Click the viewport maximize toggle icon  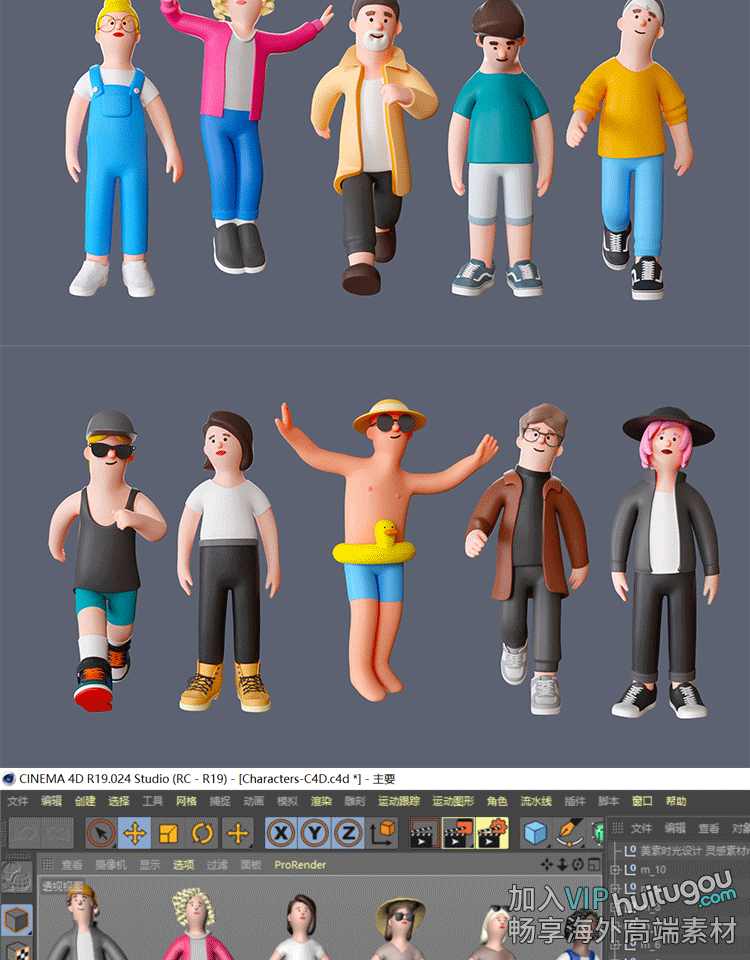point(593,864)
